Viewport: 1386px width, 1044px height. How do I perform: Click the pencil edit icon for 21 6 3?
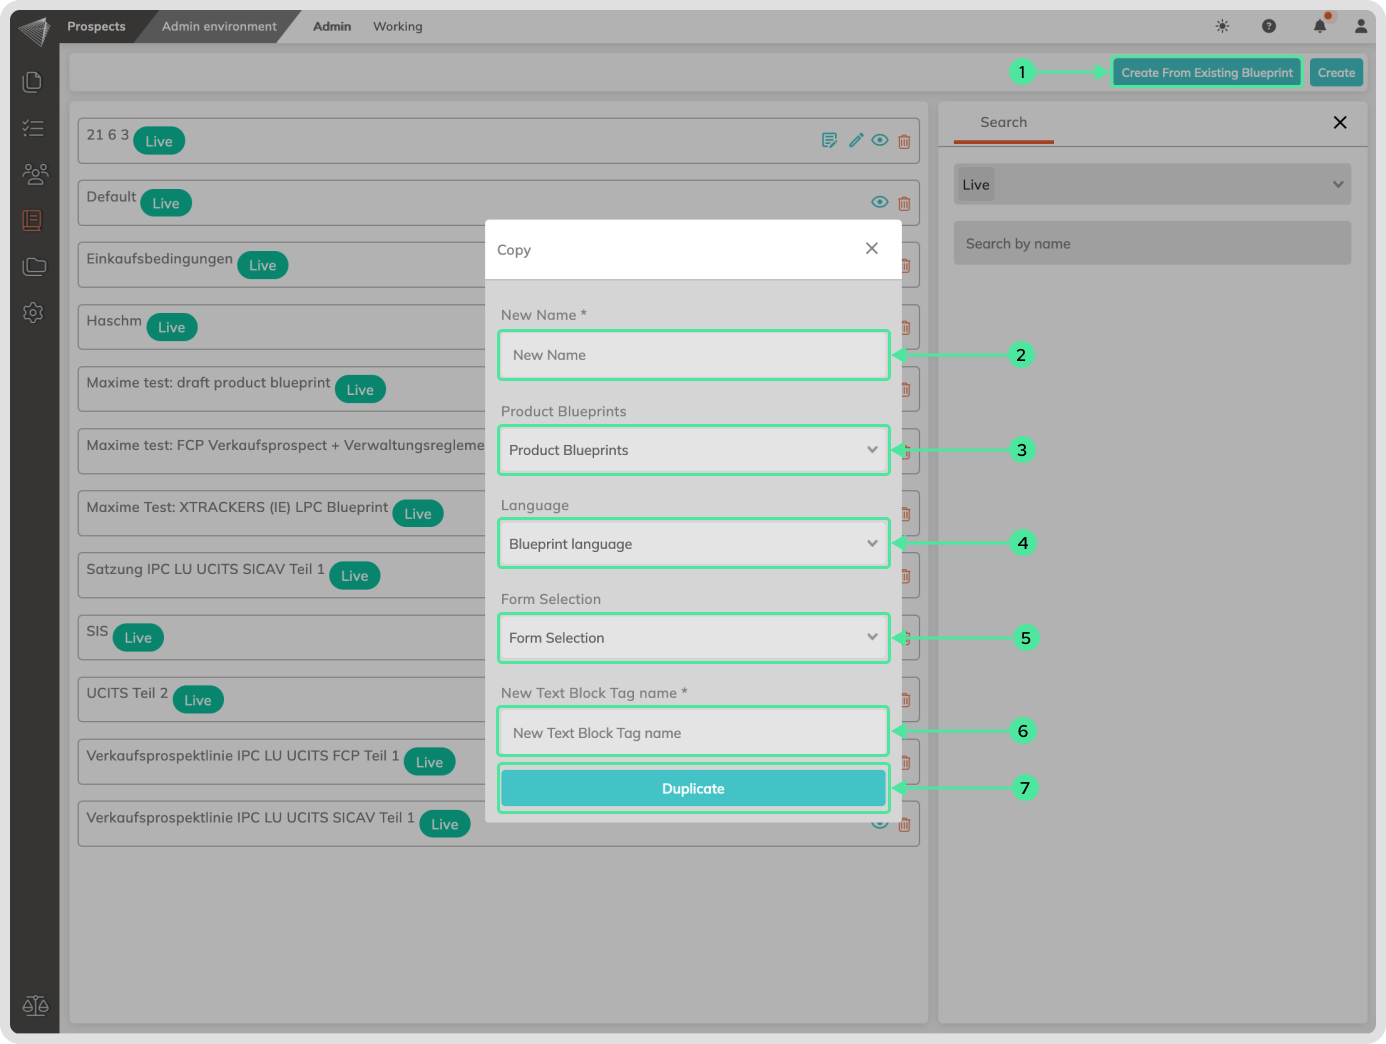(856, 141)
